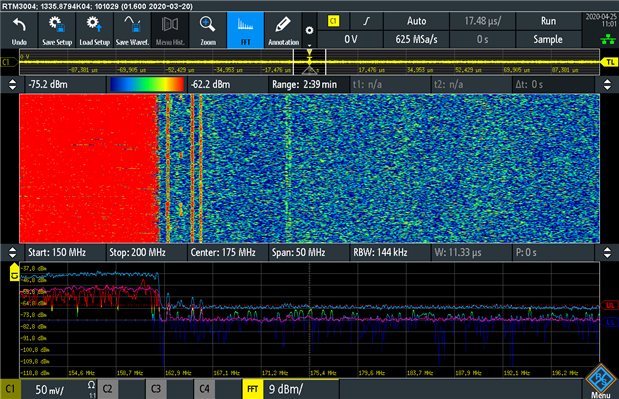Click the t2: n/a field
This screenshot has height=399, width=619.
tap(471, 84)
